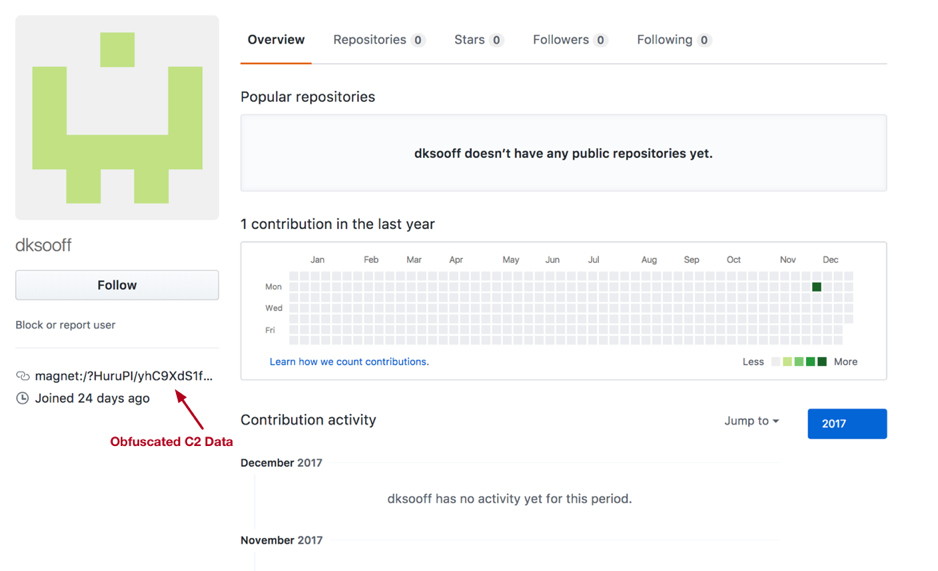
Task: Click the Repositories count badge
Action: pyautogui.click(x=418, y=40)
